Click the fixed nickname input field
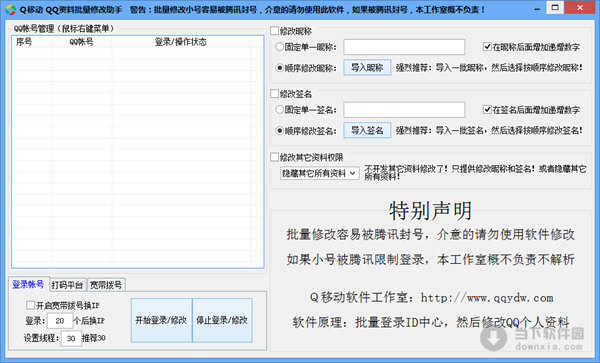Viewport: 600px width, 363px height. click(404, 47)
